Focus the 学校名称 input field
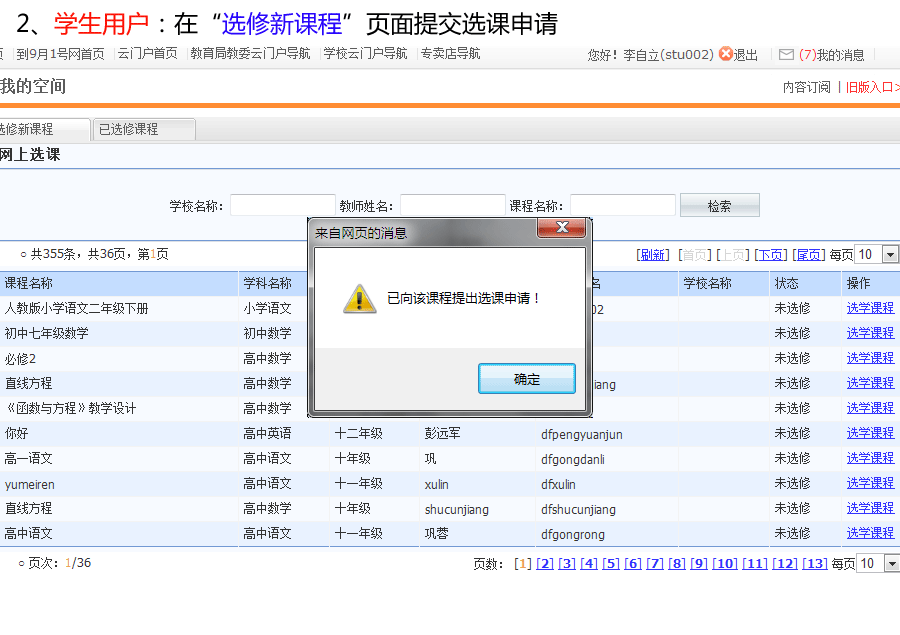This screenshot has width=900, height=635. [282, 206]
